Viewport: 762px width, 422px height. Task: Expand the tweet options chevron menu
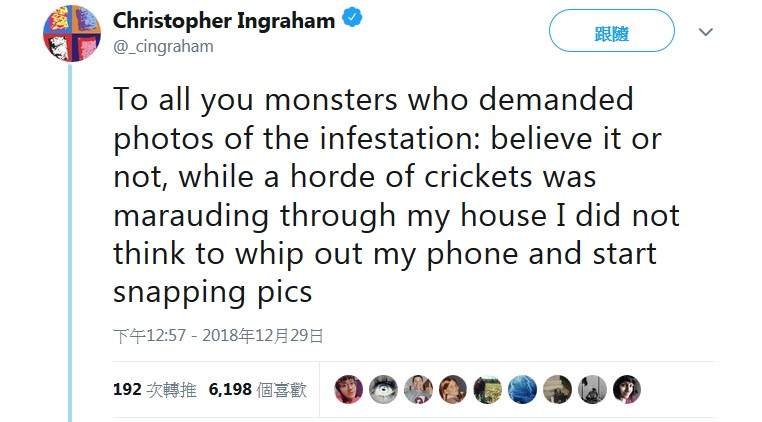[x=706, y=32]
